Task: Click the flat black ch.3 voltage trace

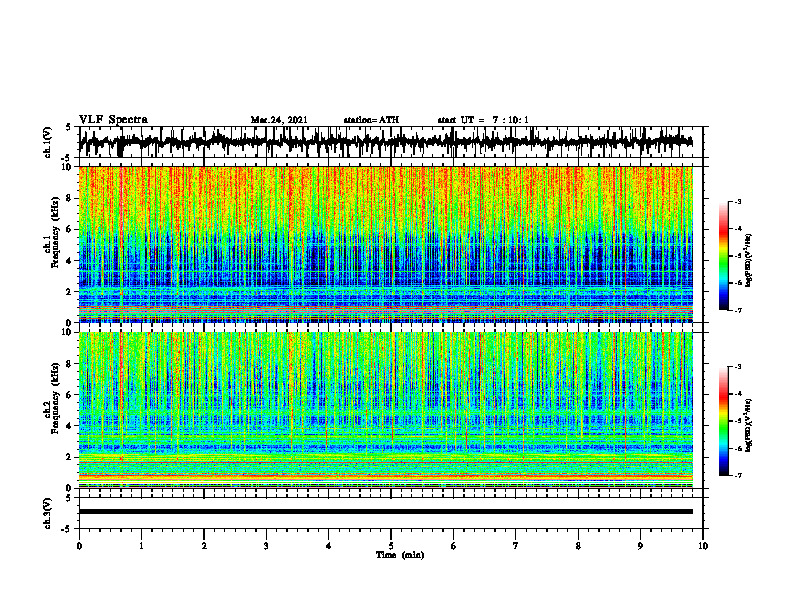Action: point(385,512)
